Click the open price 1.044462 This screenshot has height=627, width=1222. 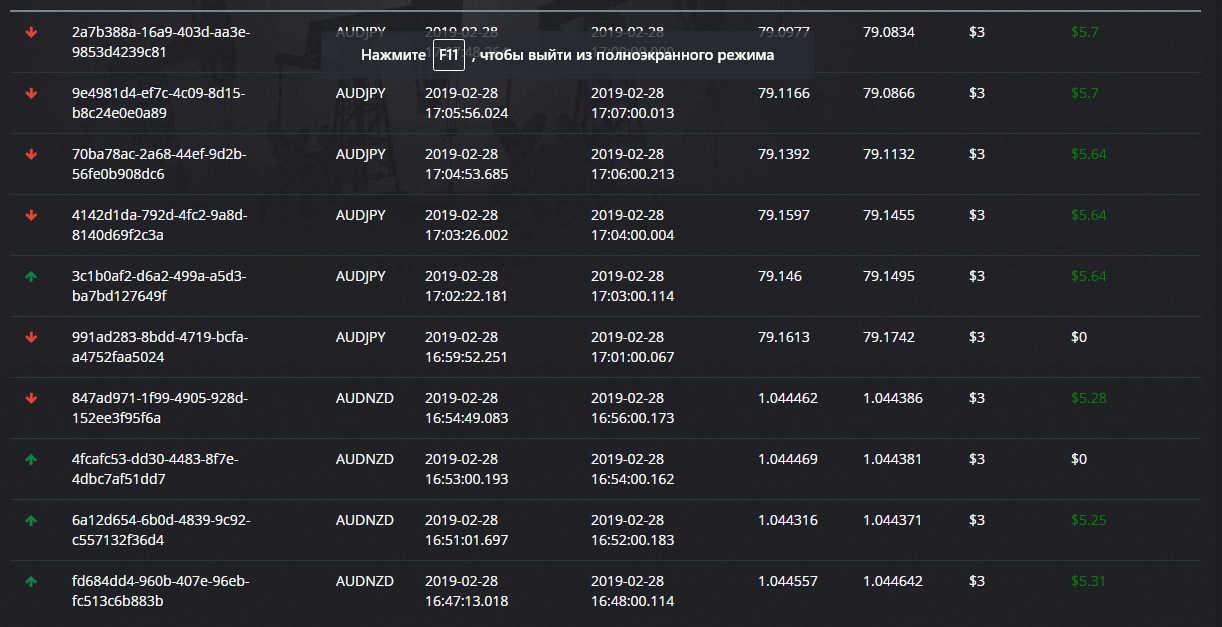point(788,398)
